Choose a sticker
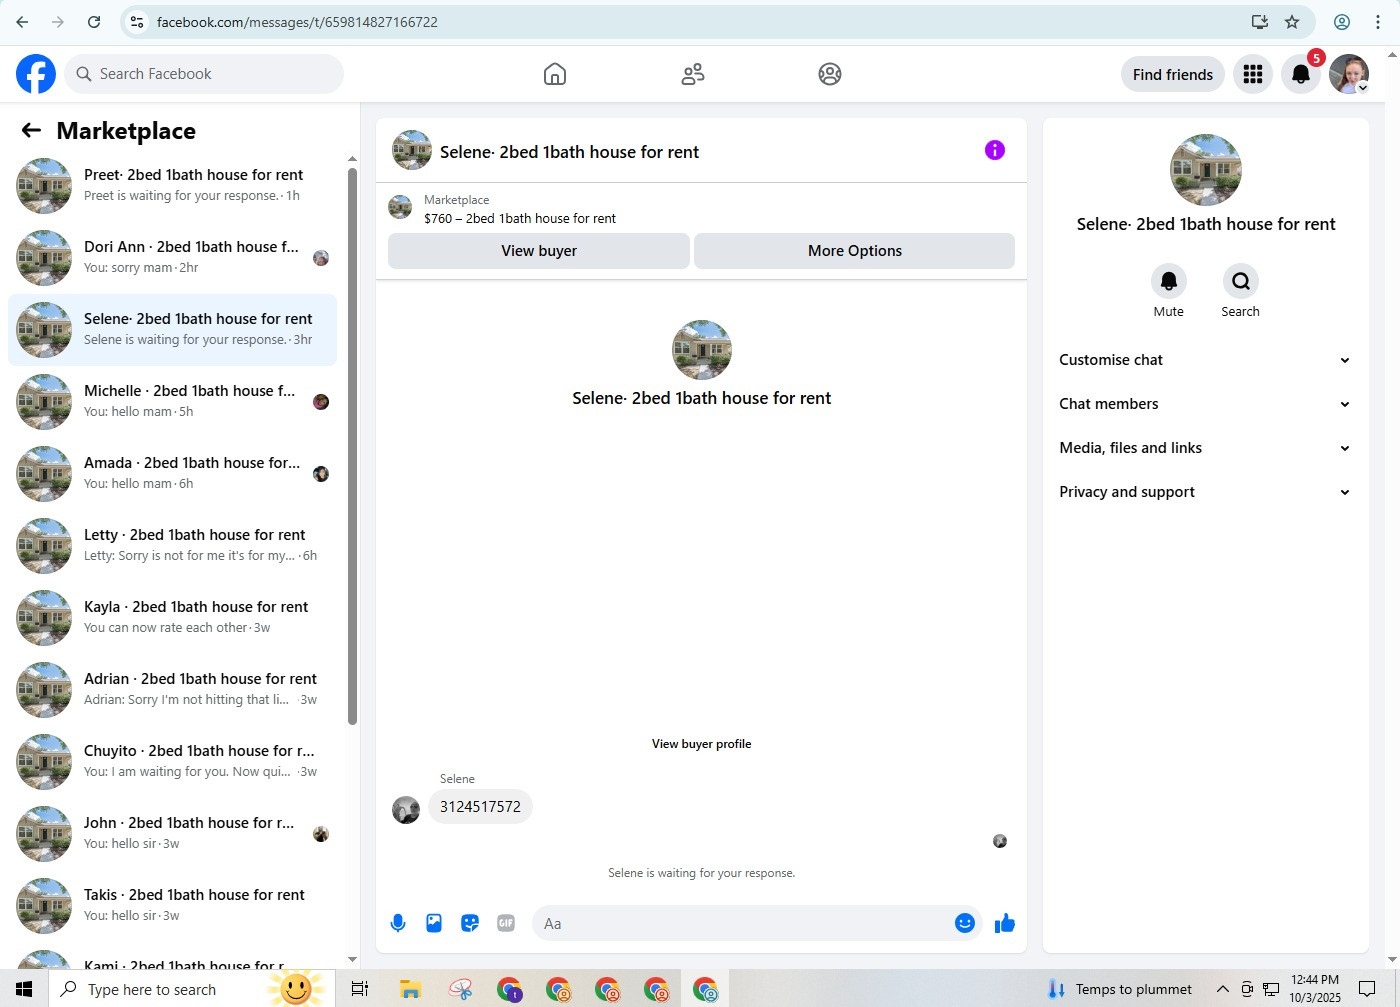This screenshot has height=1007, width=1400. (470, 923)
